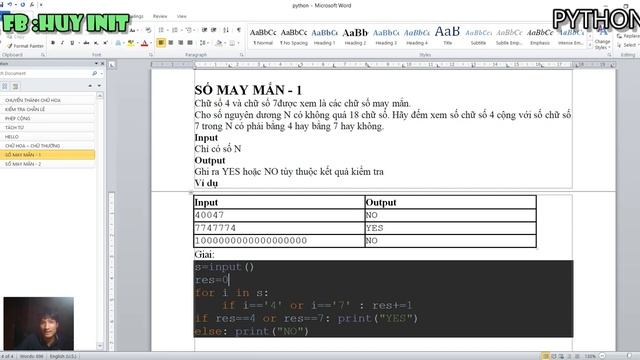
Task: Go to SỐ MAY MẮN - 2 heading
Action: click(47, 164)
